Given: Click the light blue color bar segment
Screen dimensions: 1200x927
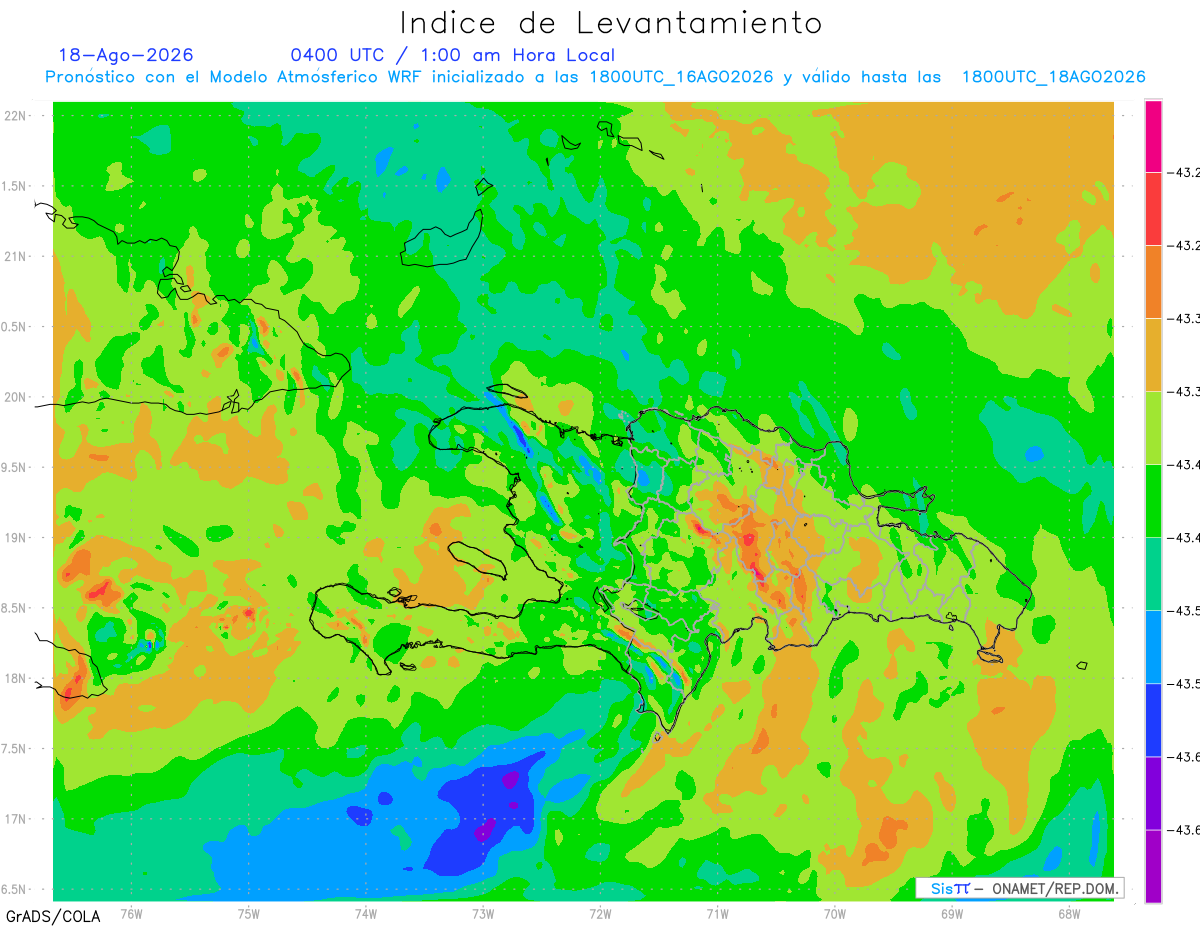Looking at the screenshot, I should pos(1153,647).
